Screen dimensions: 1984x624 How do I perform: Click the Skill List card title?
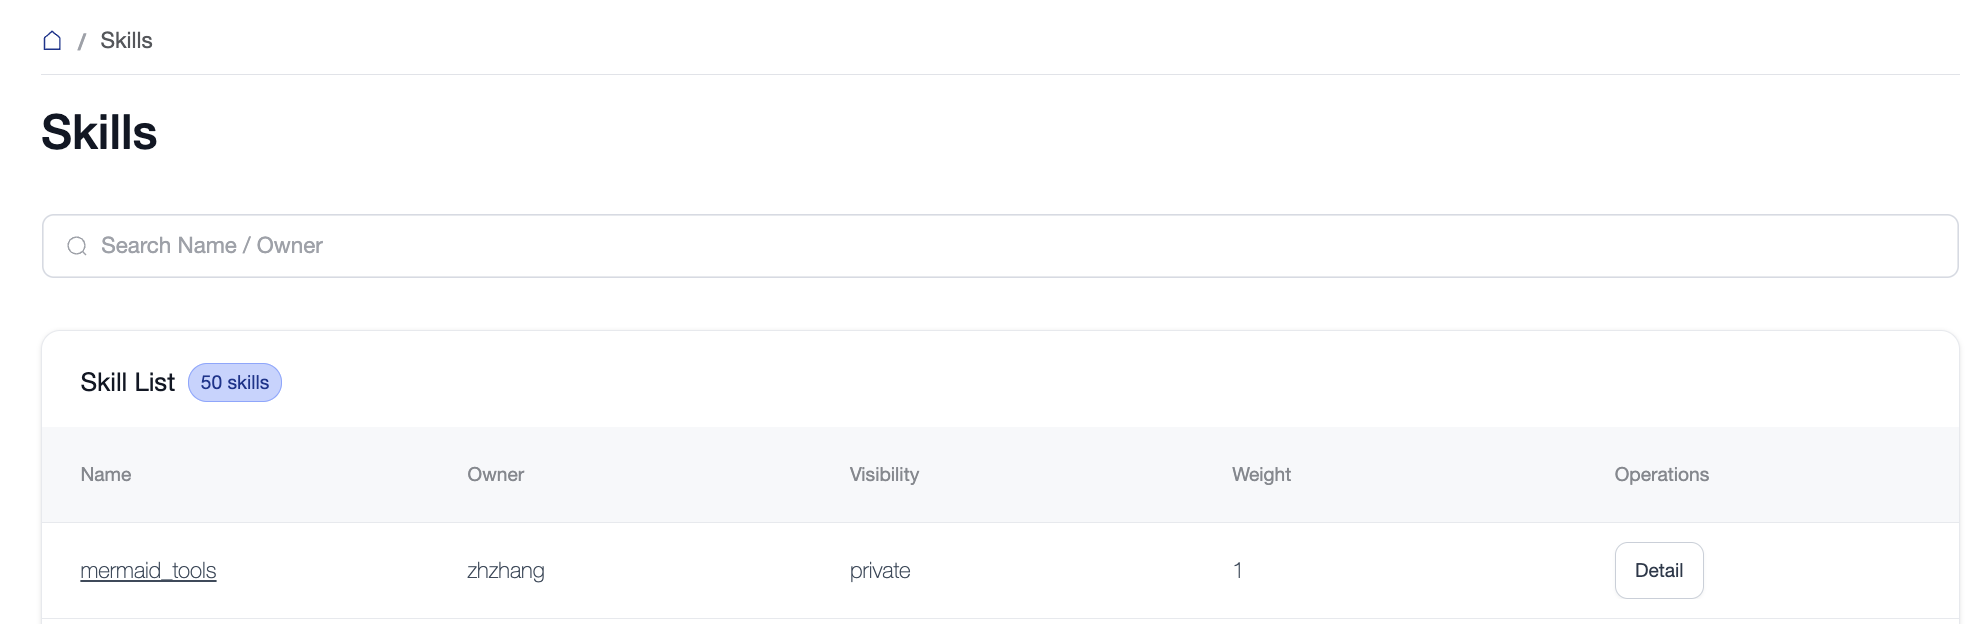[x=127, y=383]
